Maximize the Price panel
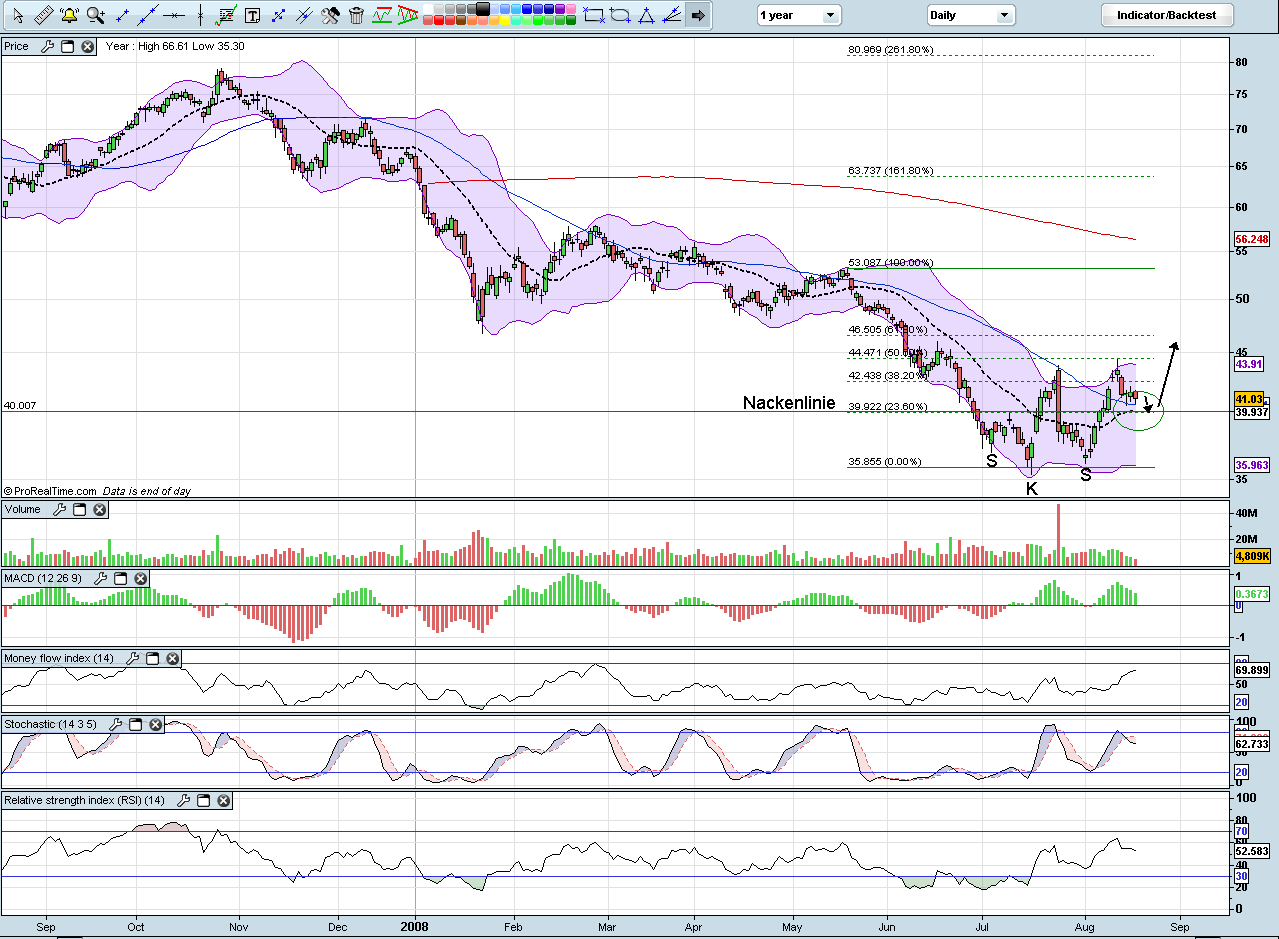This screenshot has width=1279, height=939. pos(67,46)
